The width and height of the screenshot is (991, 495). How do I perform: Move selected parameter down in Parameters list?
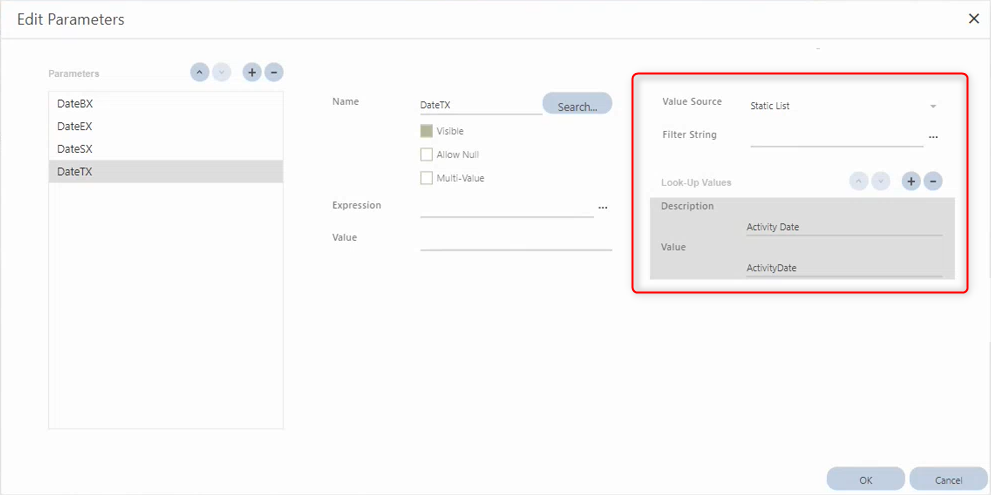pos(222,73)
